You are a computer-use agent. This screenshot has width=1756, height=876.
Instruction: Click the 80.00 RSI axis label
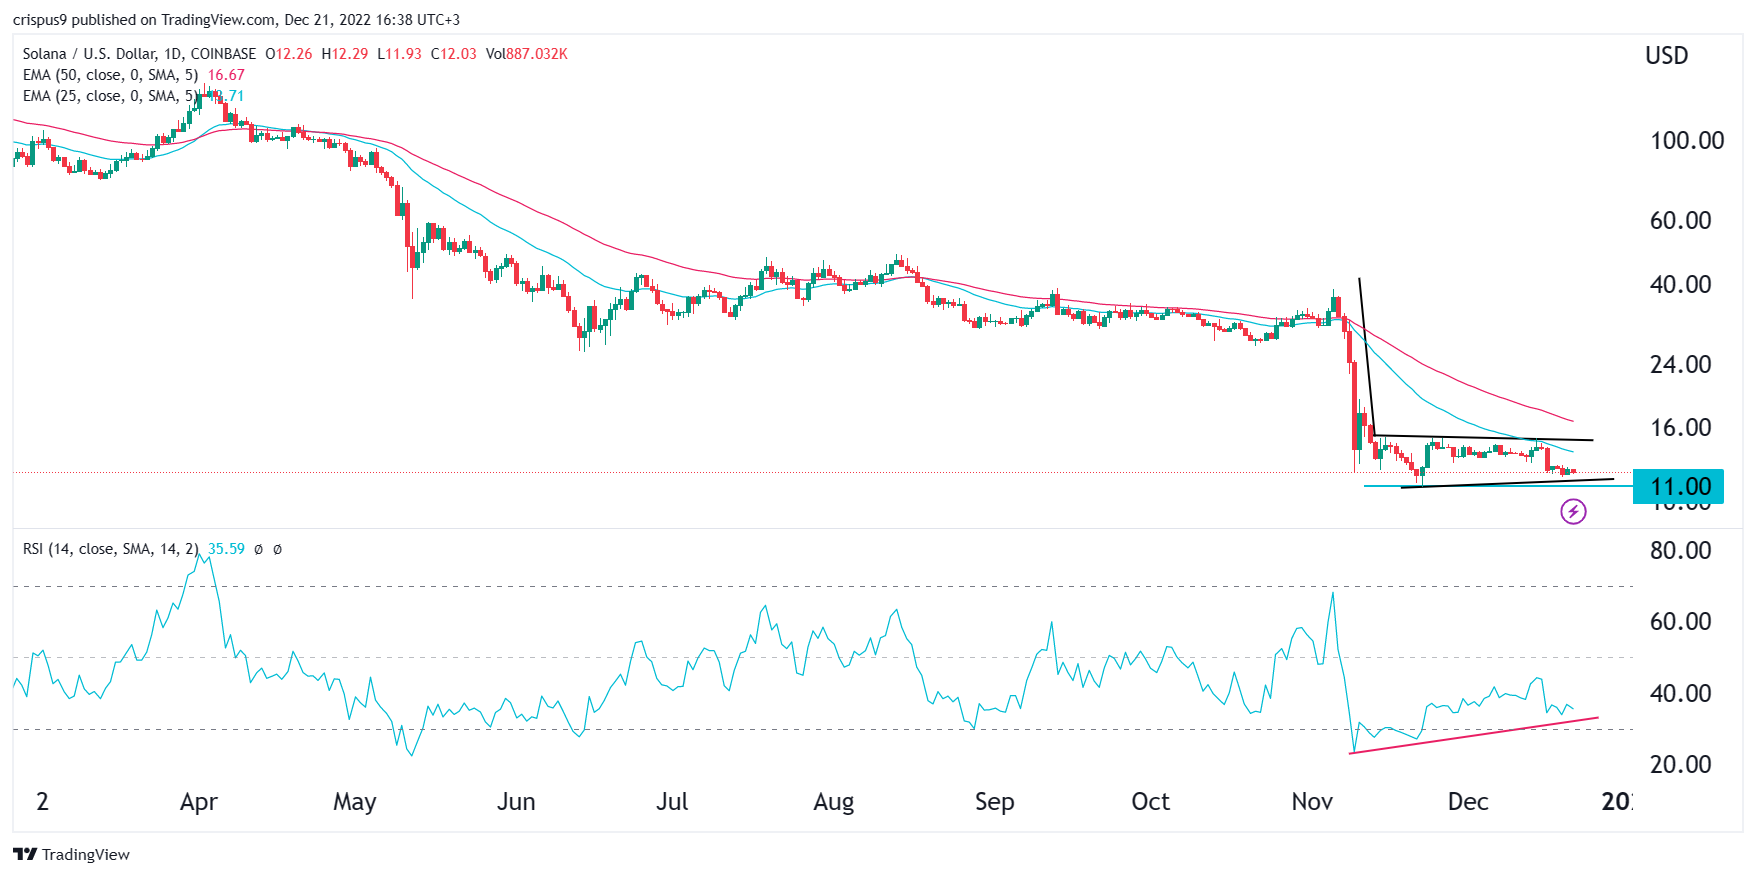tap(1681, 551)
